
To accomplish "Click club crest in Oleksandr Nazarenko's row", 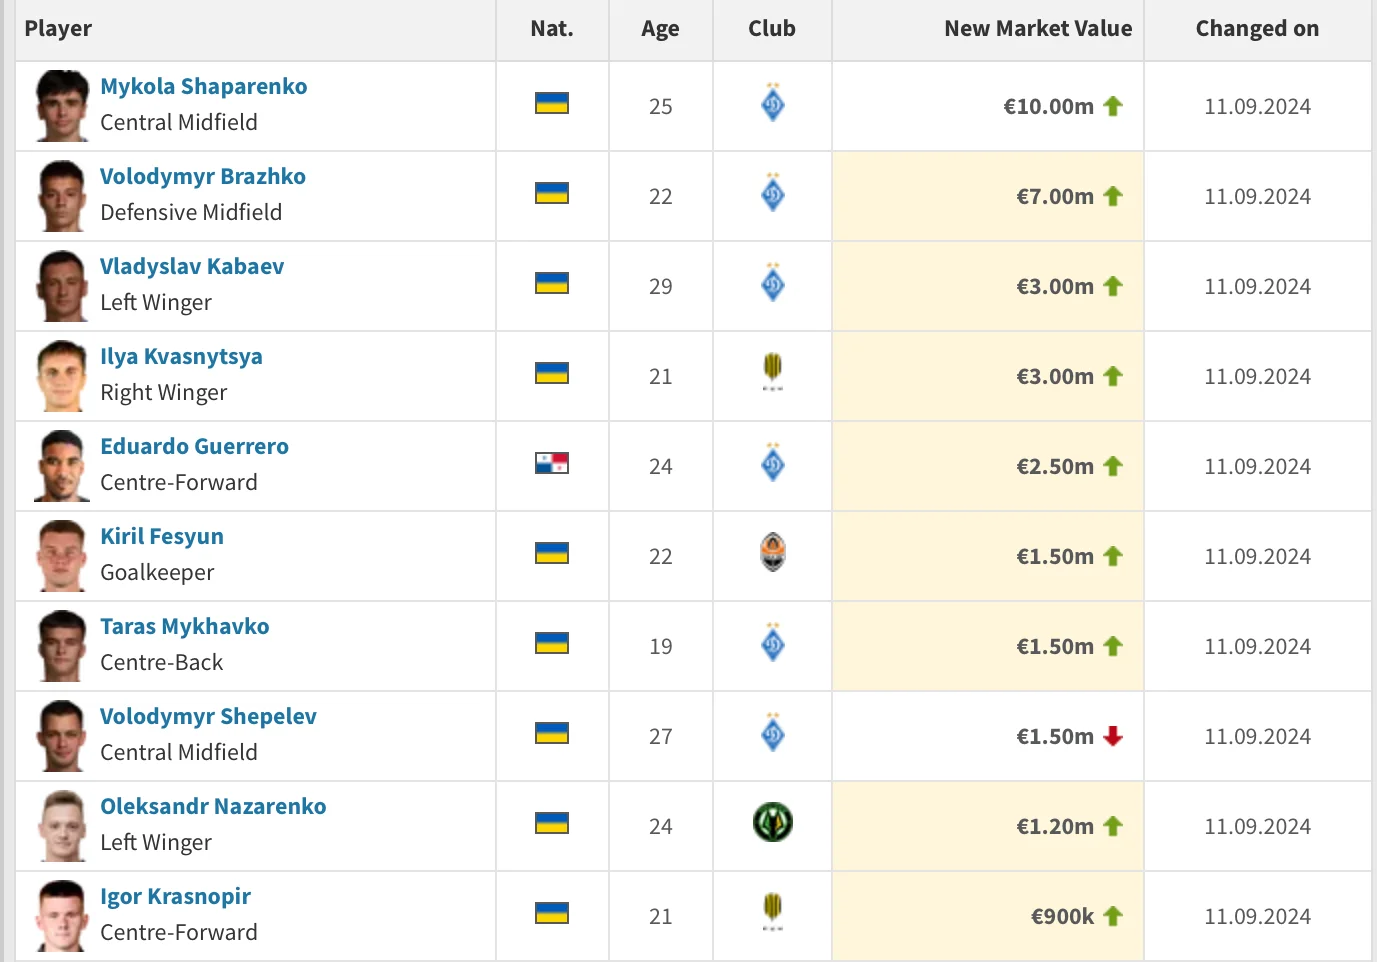I will pos(772,823).
